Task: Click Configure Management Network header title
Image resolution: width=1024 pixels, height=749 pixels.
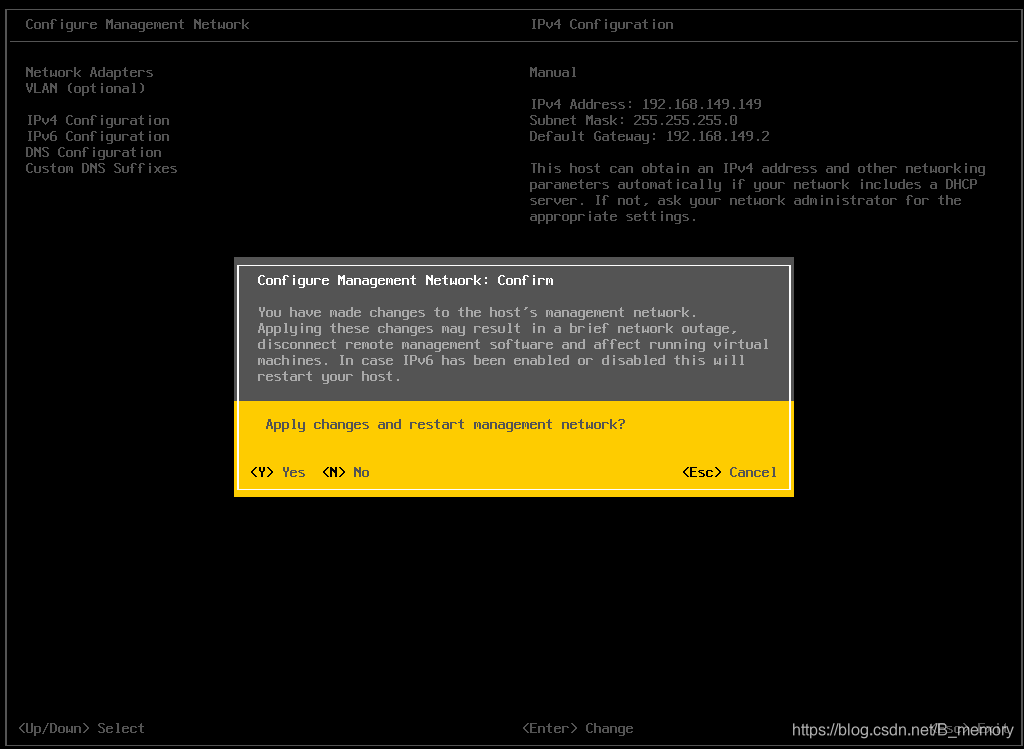Action: (x=137, y=24)
